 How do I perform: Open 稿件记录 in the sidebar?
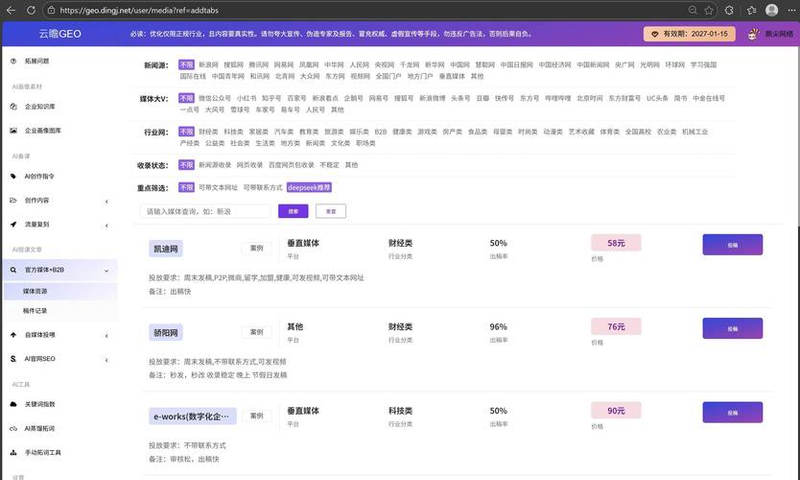point(35,311)
